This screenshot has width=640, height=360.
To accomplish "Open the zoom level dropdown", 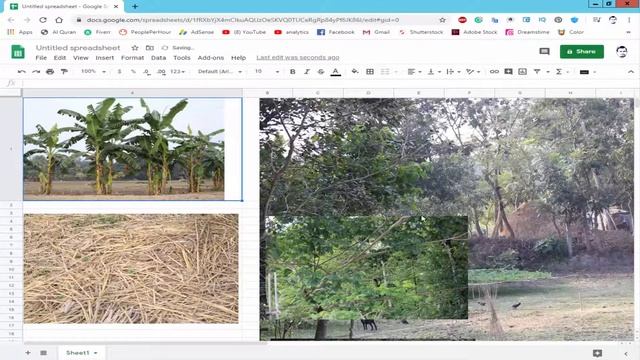I will (93, 71).
